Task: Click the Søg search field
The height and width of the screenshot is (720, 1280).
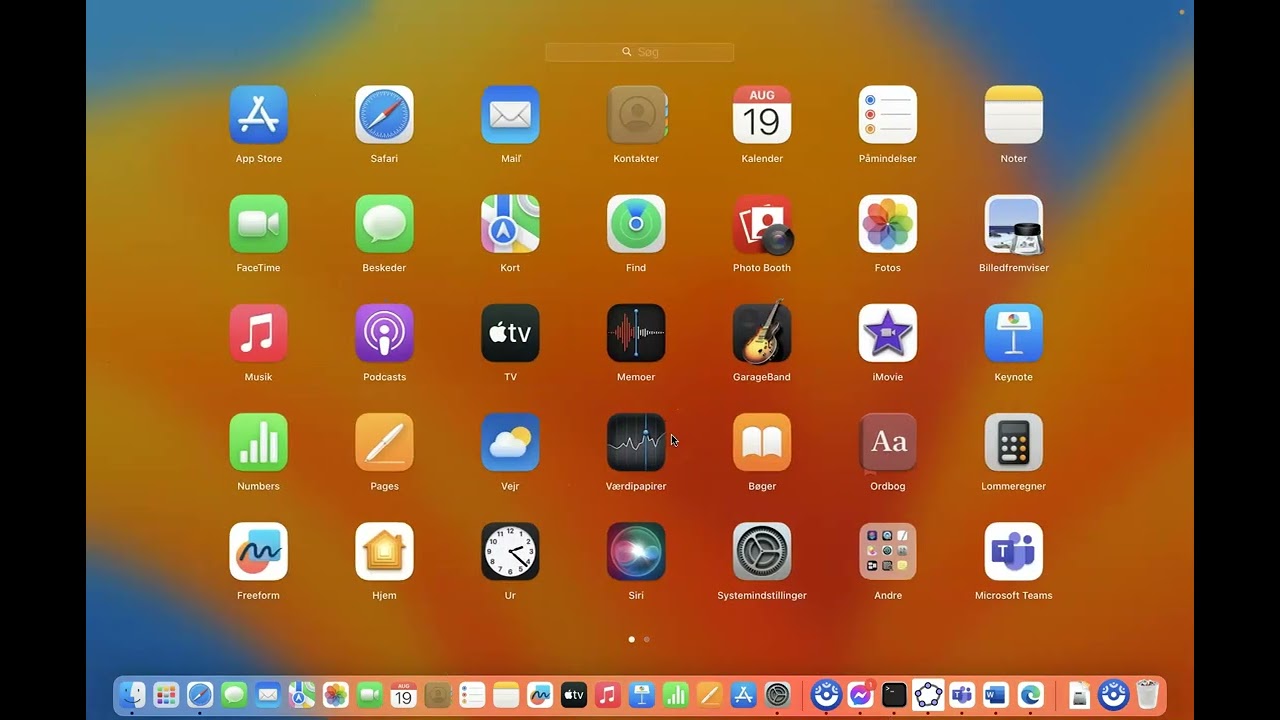Action: [639, 52]
